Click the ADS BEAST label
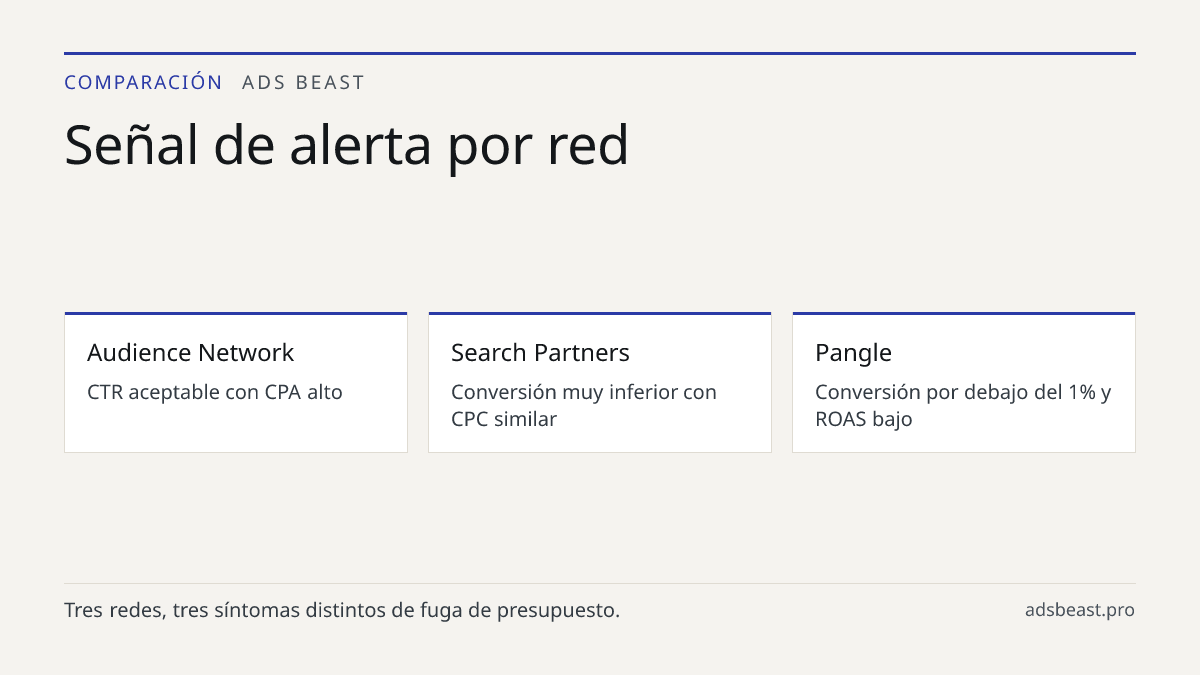1200x675 pixels. [x=303, y=82]
